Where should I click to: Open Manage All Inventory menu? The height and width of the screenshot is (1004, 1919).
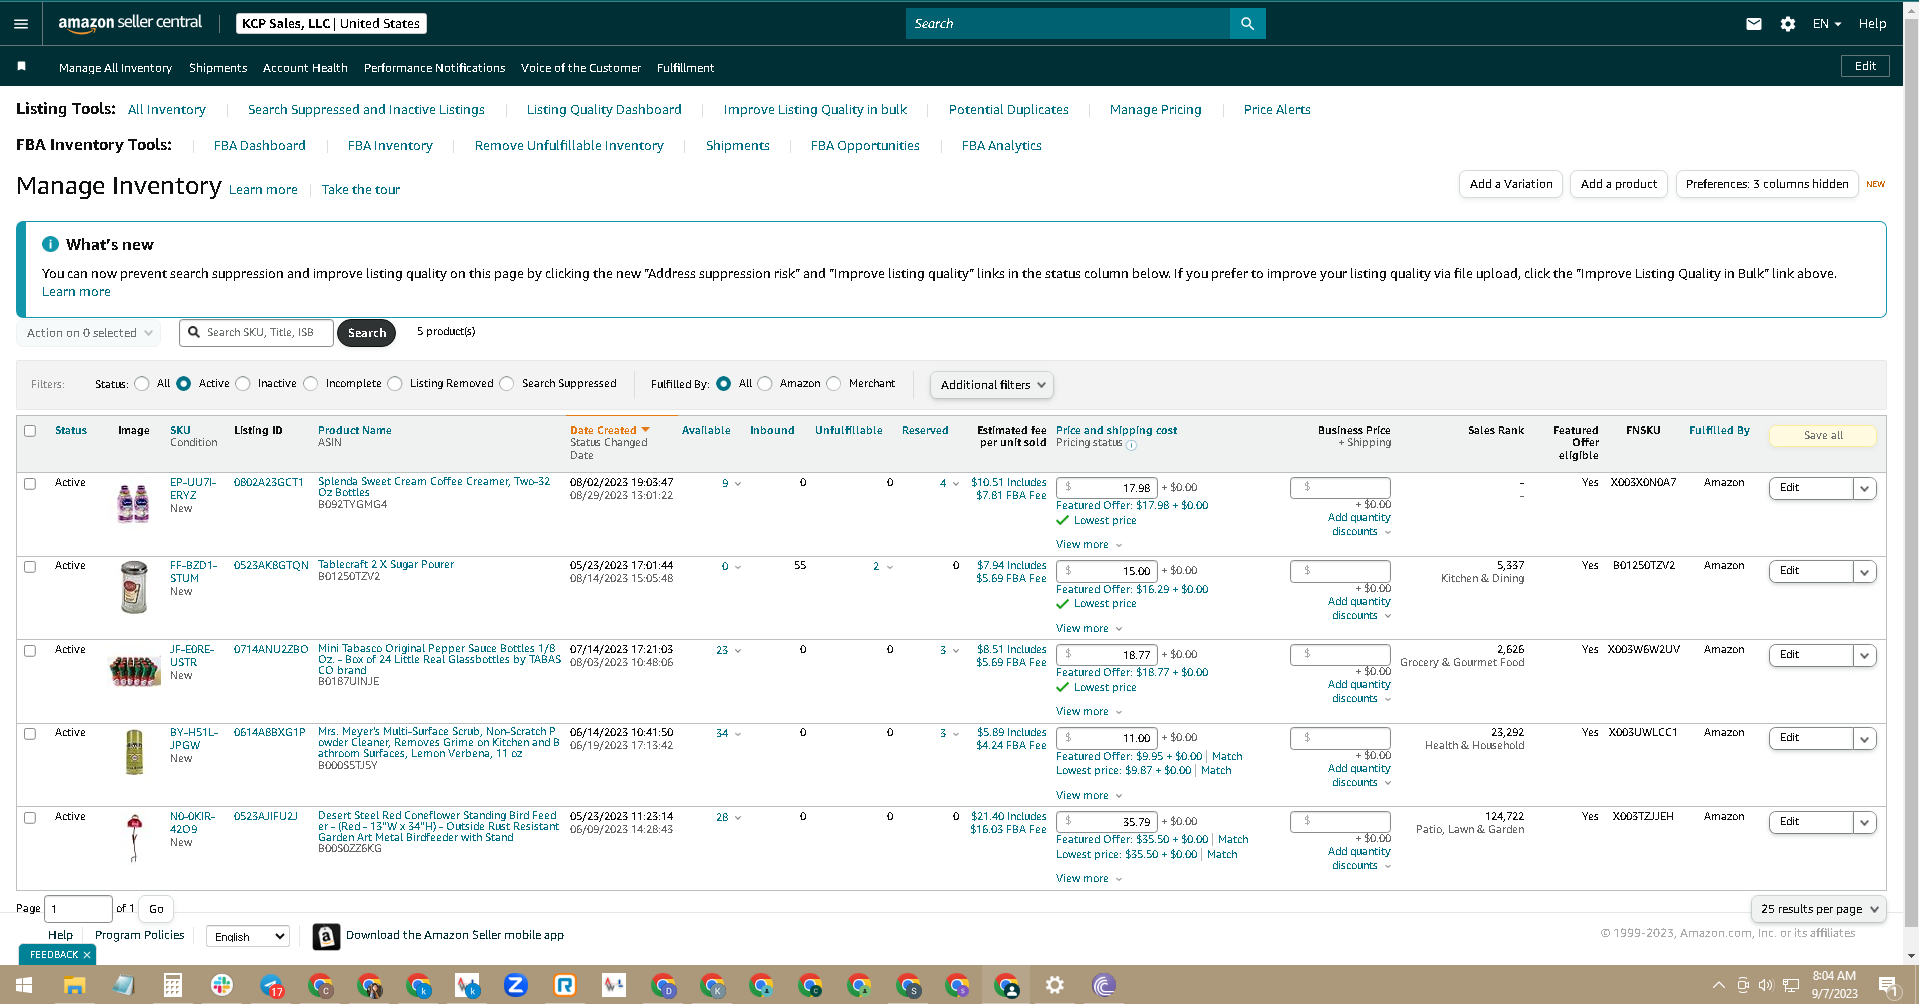tap(115, 68)
